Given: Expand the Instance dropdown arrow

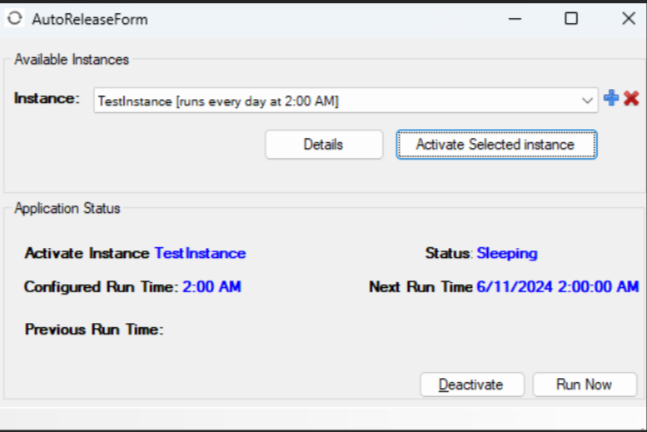Looking at the screenshot, I should 587,101.
